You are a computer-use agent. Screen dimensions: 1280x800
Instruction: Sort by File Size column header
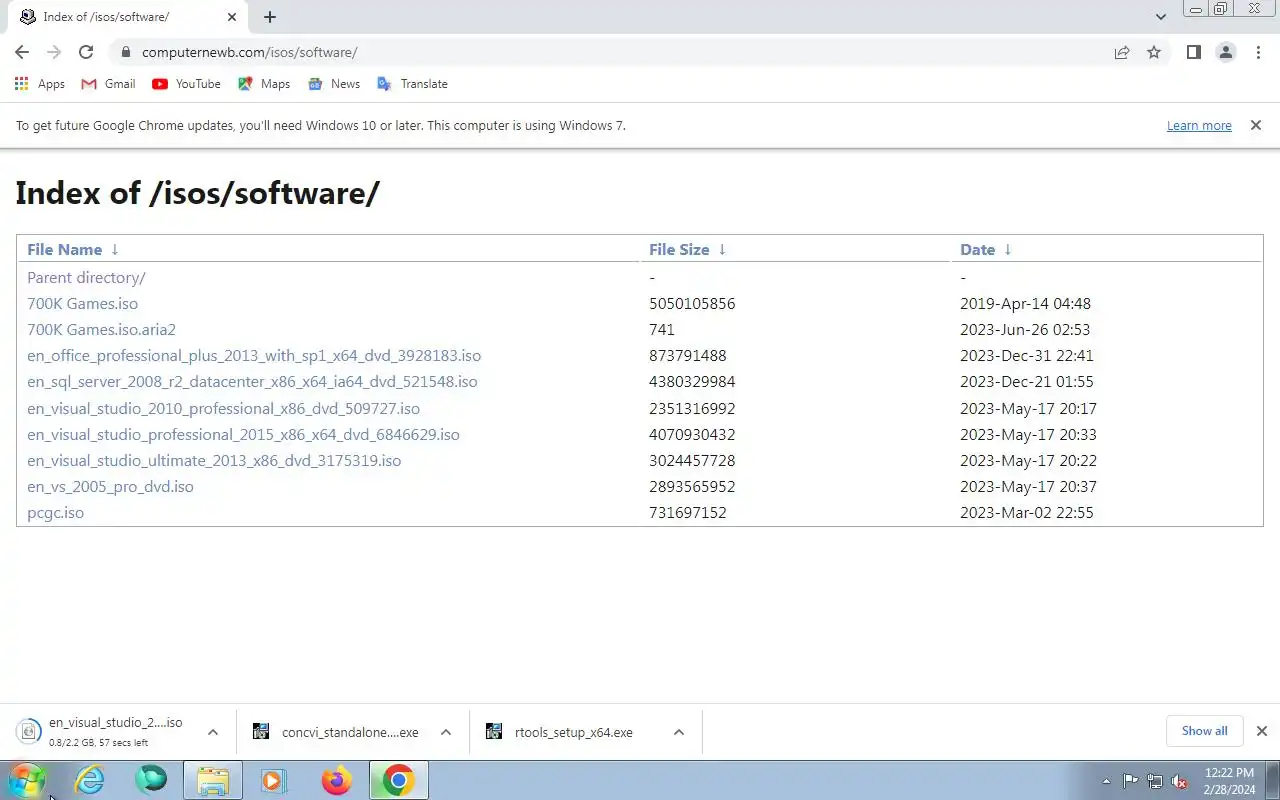[679, 250]
